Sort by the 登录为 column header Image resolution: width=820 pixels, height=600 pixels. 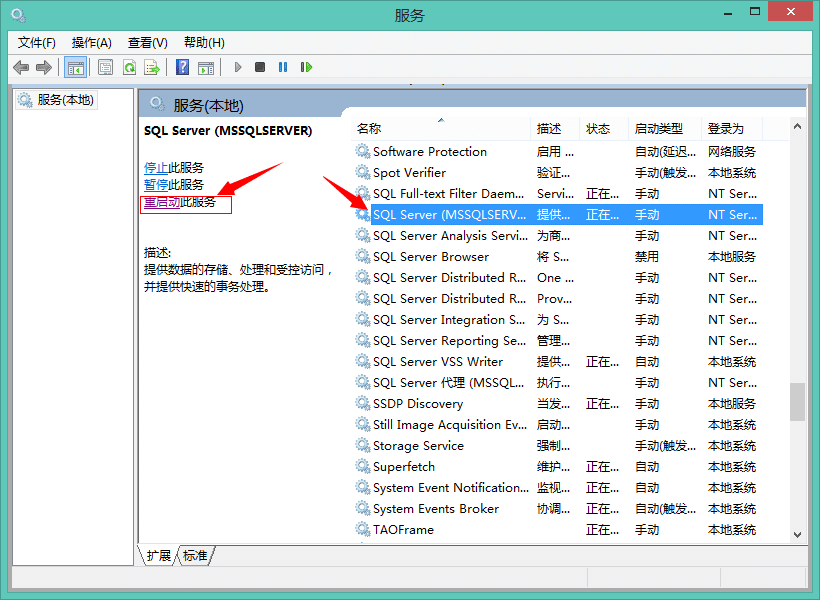click(x=732, y=128)
